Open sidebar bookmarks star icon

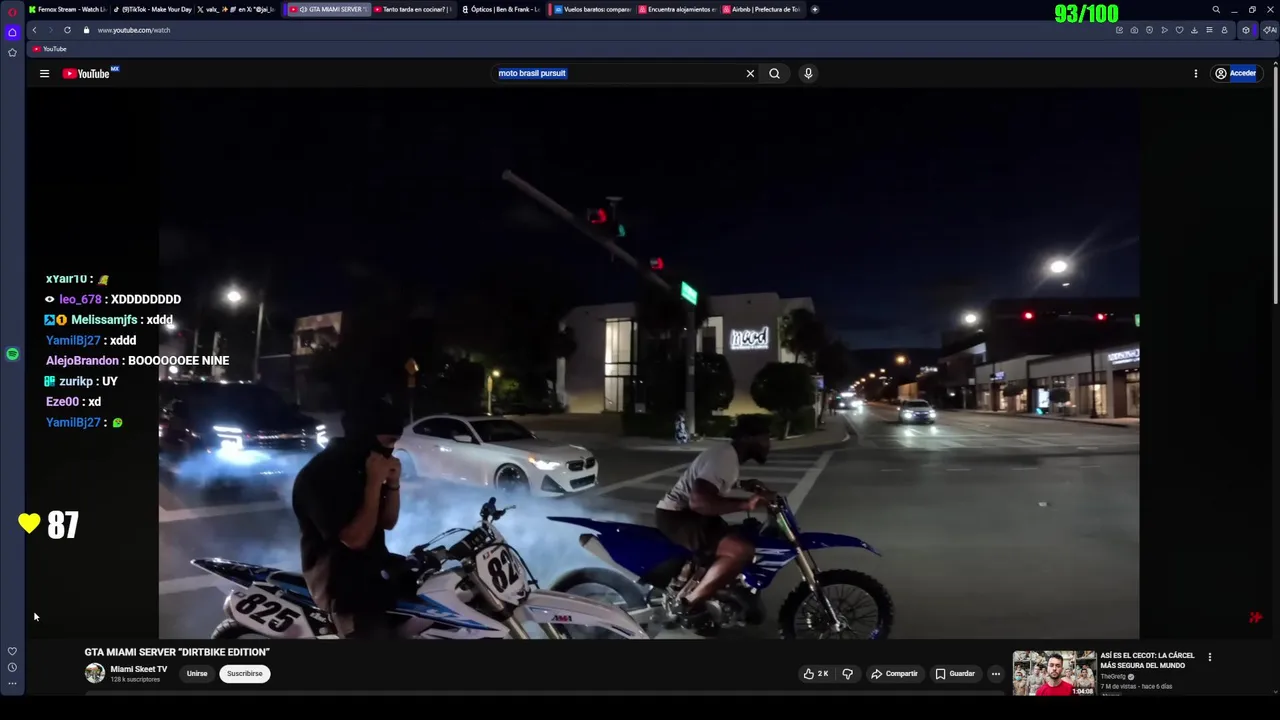point(12,52)
